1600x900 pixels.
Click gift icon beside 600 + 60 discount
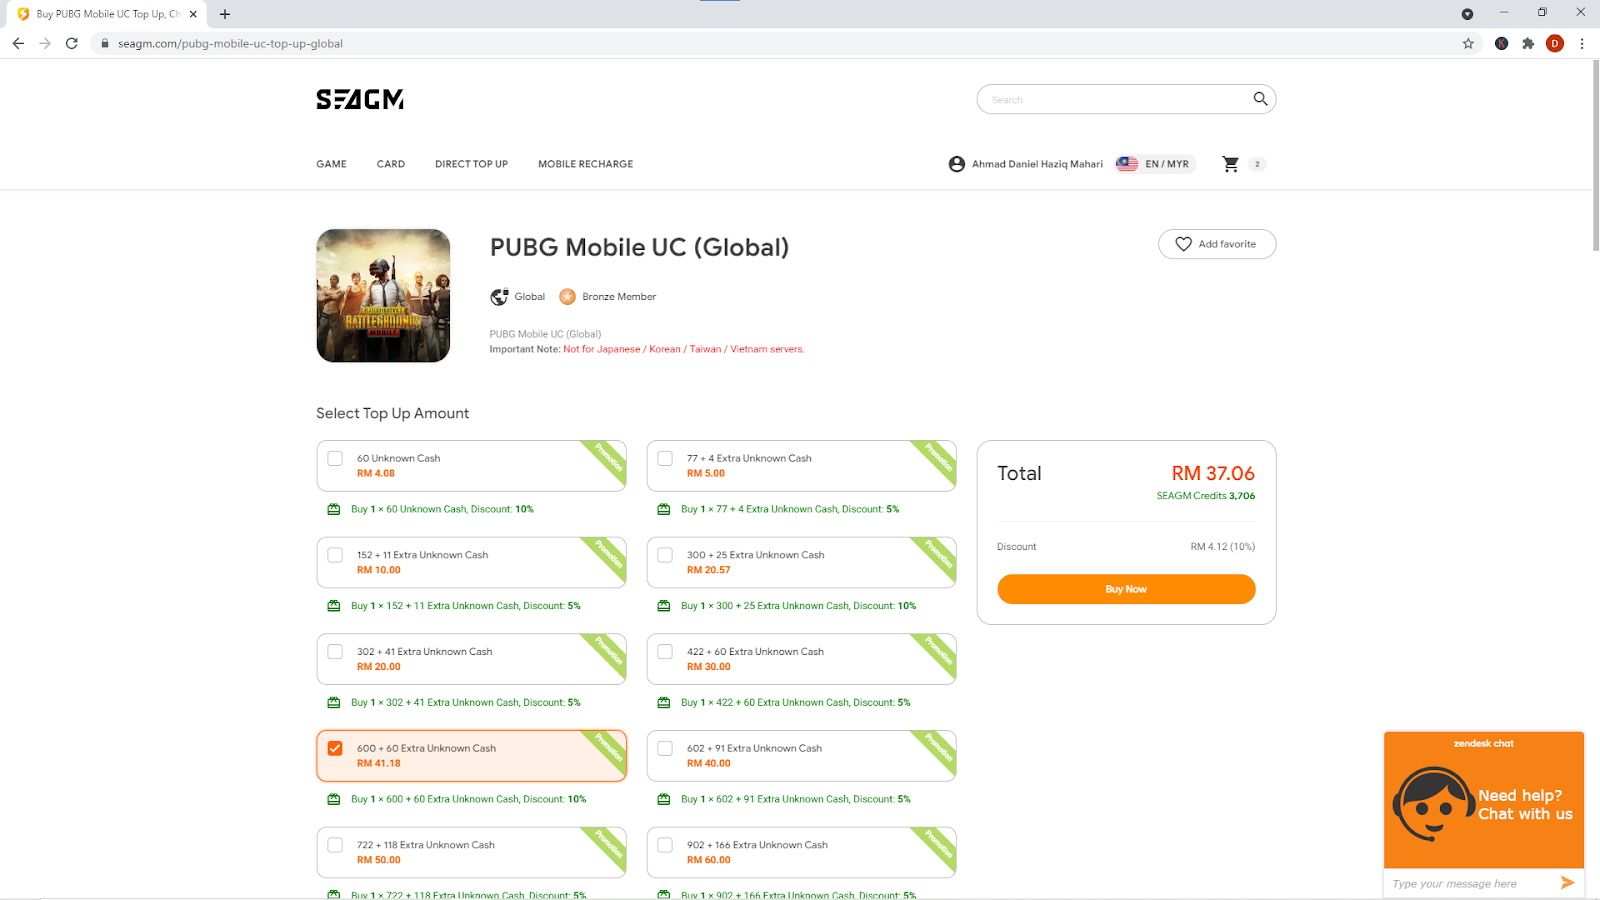pos(334,799)
